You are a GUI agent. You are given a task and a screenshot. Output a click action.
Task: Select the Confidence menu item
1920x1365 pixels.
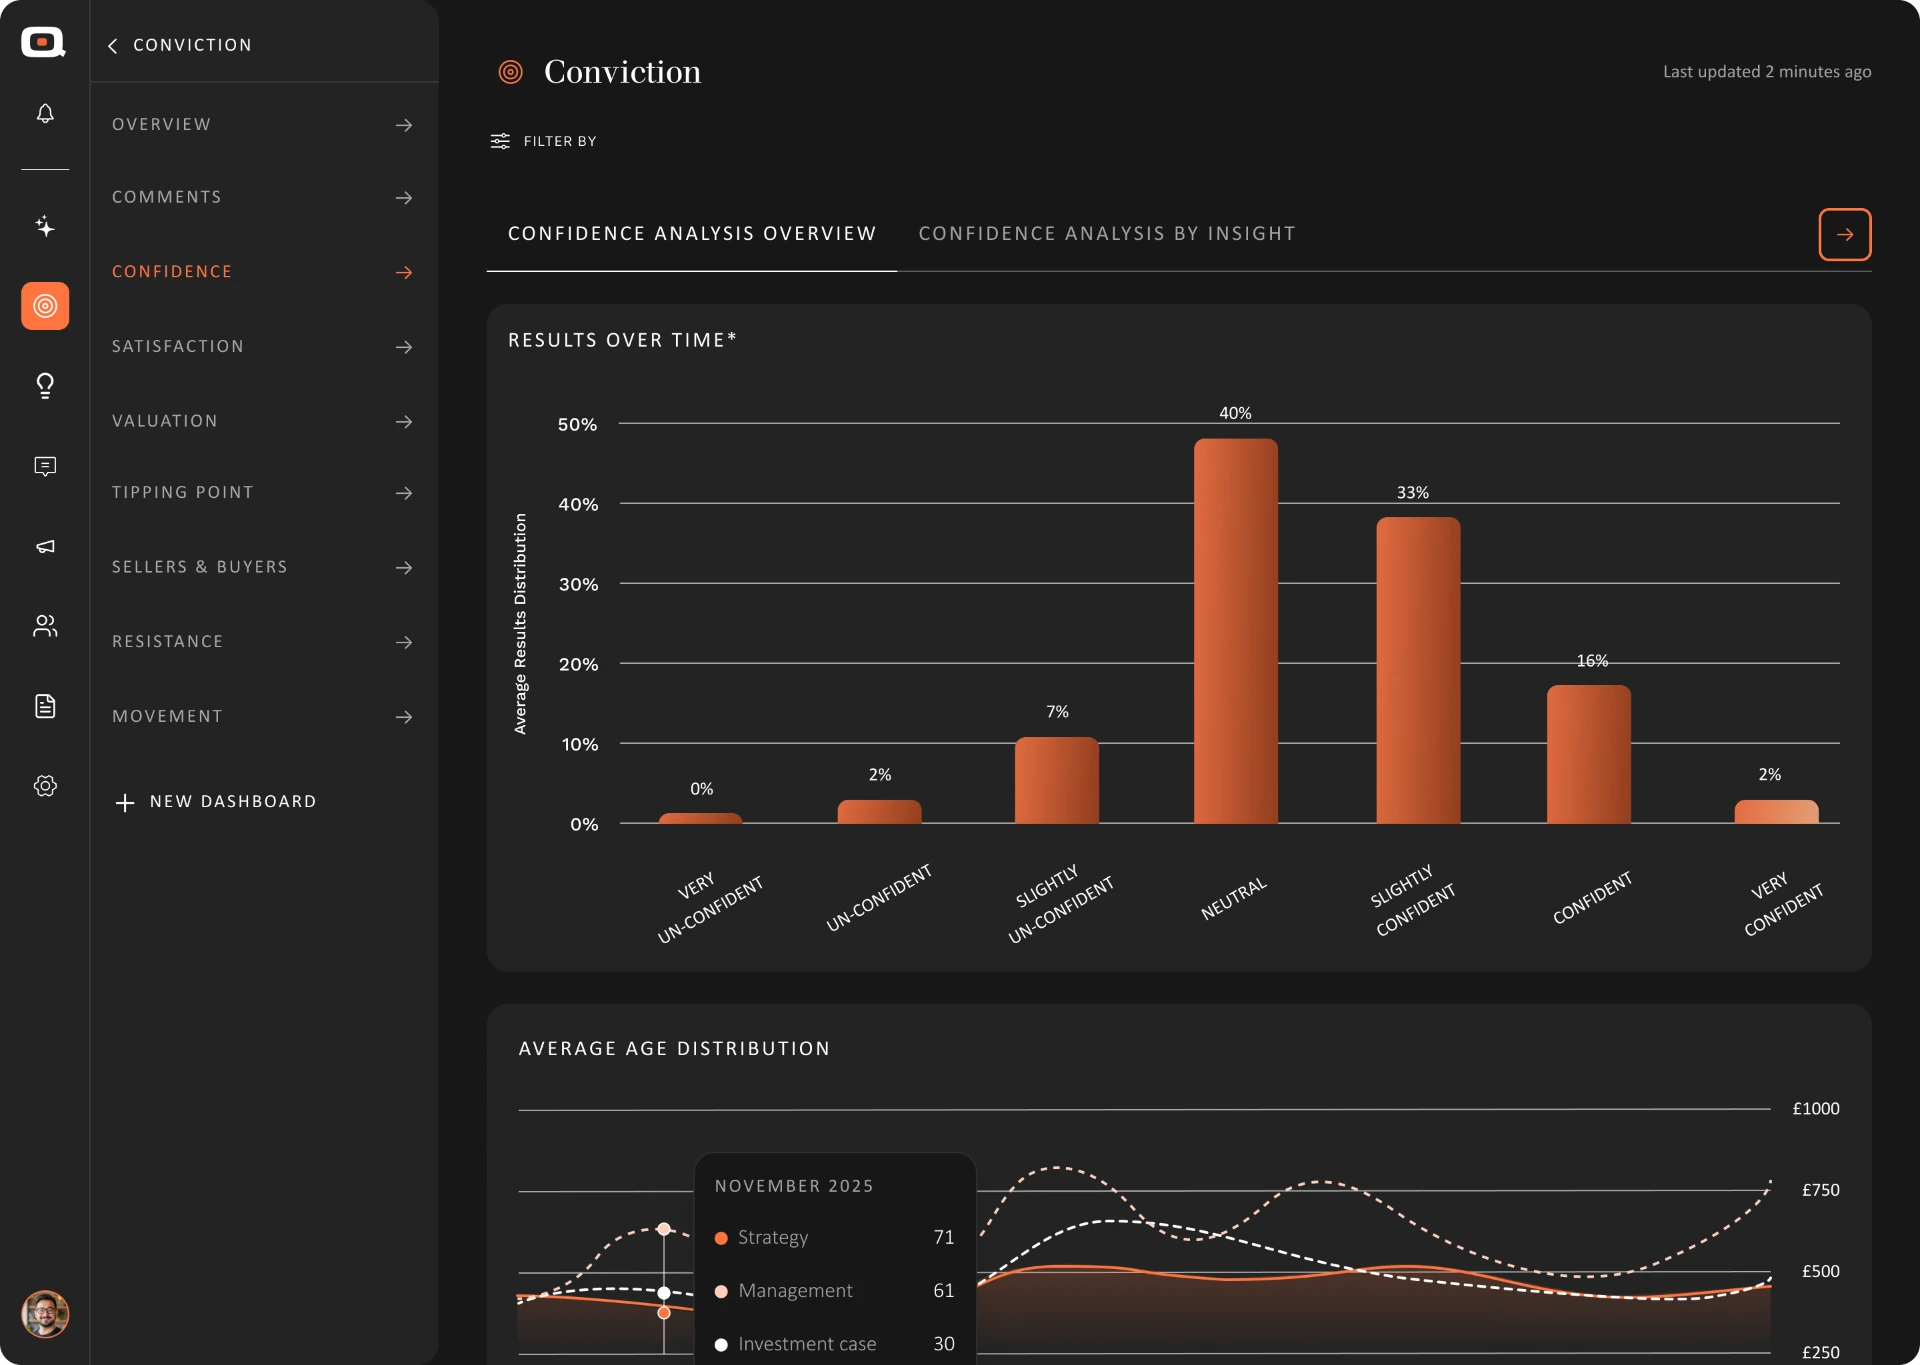point(264,272)
